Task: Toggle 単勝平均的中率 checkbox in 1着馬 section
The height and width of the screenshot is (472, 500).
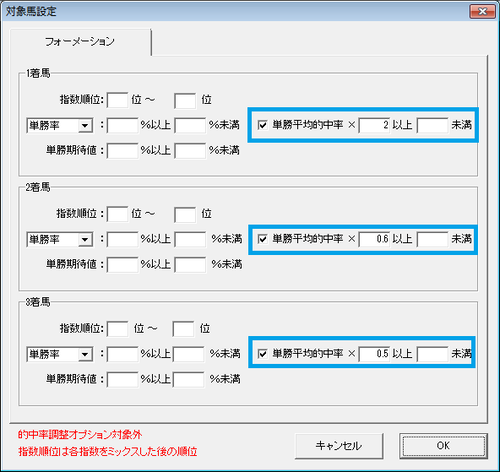Action: [x=263, y=125]
